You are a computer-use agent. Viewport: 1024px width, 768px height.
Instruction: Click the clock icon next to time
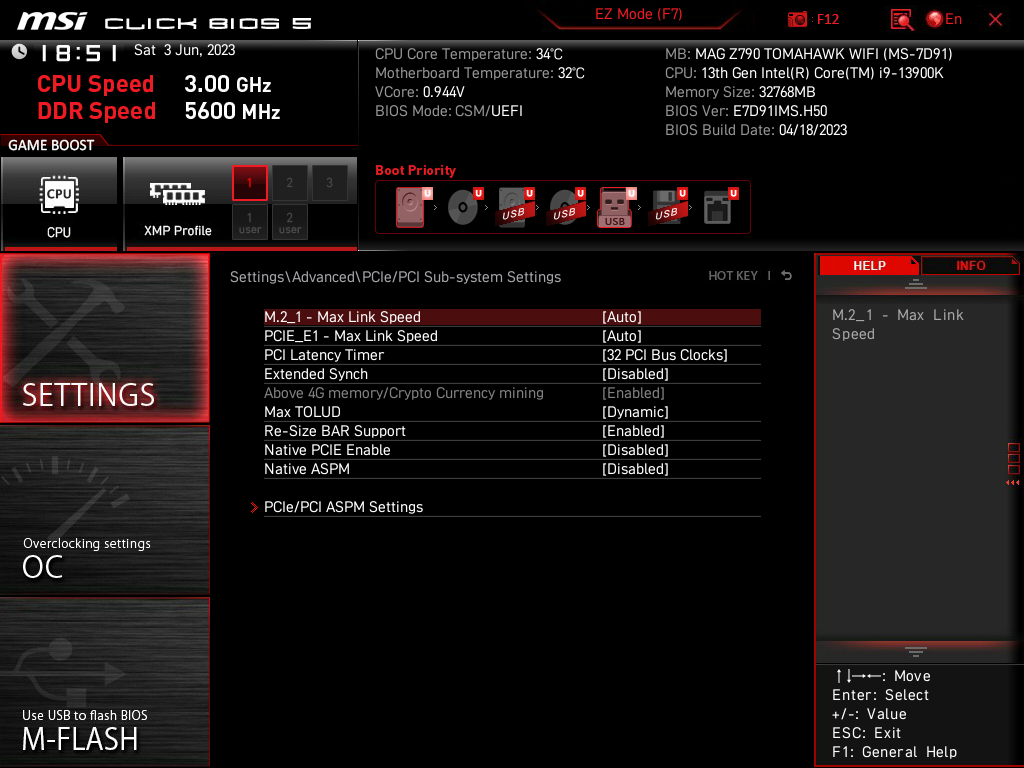[19, 52]
